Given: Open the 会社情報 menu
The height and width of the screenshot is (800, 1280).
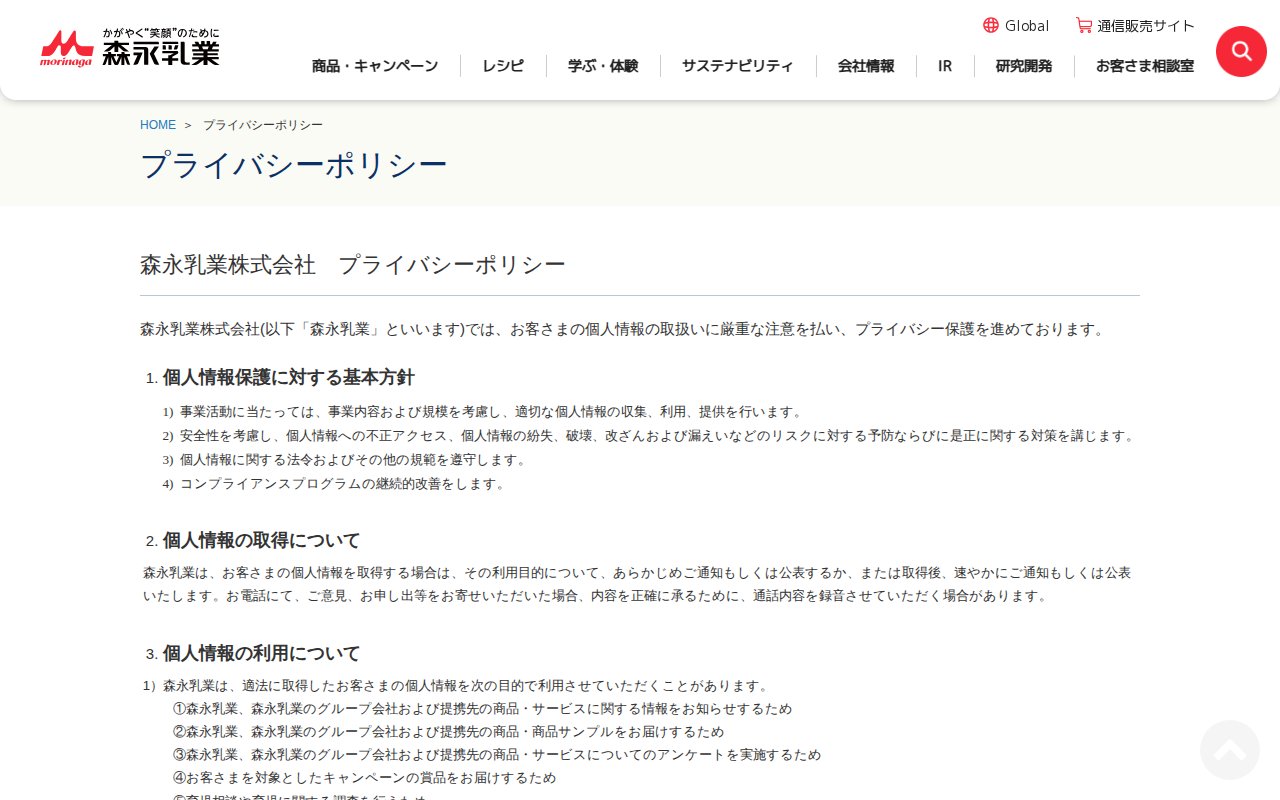Looking at the screenshot, I should tap(866, 66).
